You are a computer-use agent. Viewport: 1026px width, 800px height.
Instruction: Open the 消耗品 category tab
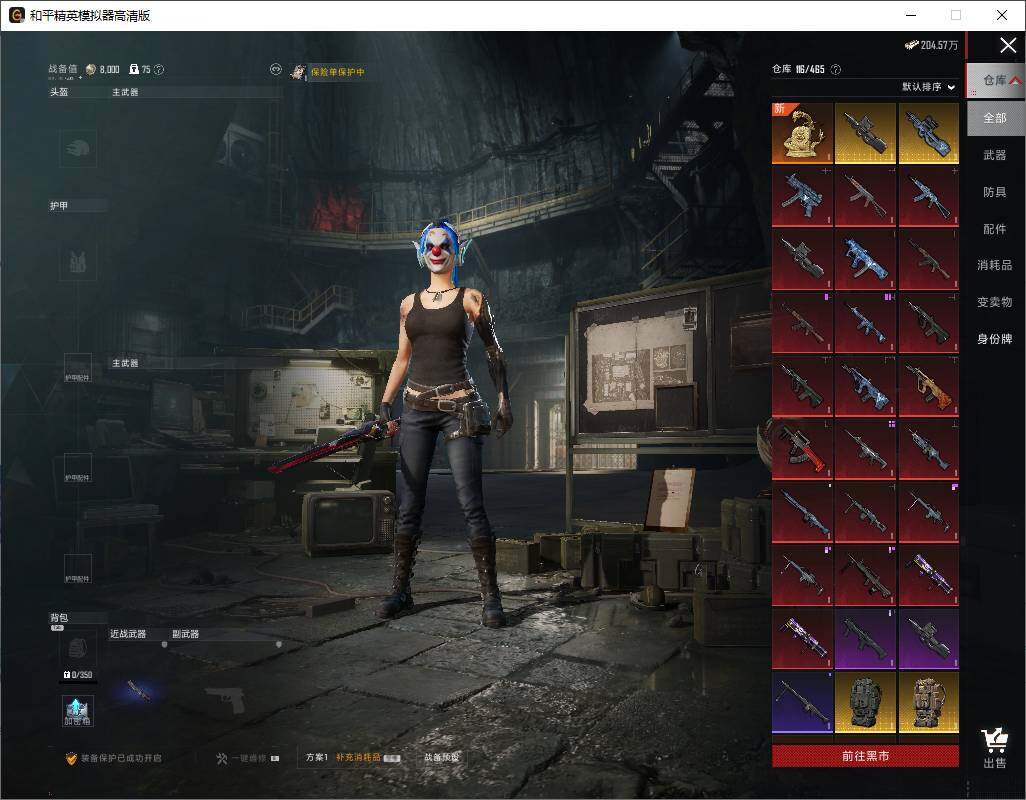pos(995,265)
